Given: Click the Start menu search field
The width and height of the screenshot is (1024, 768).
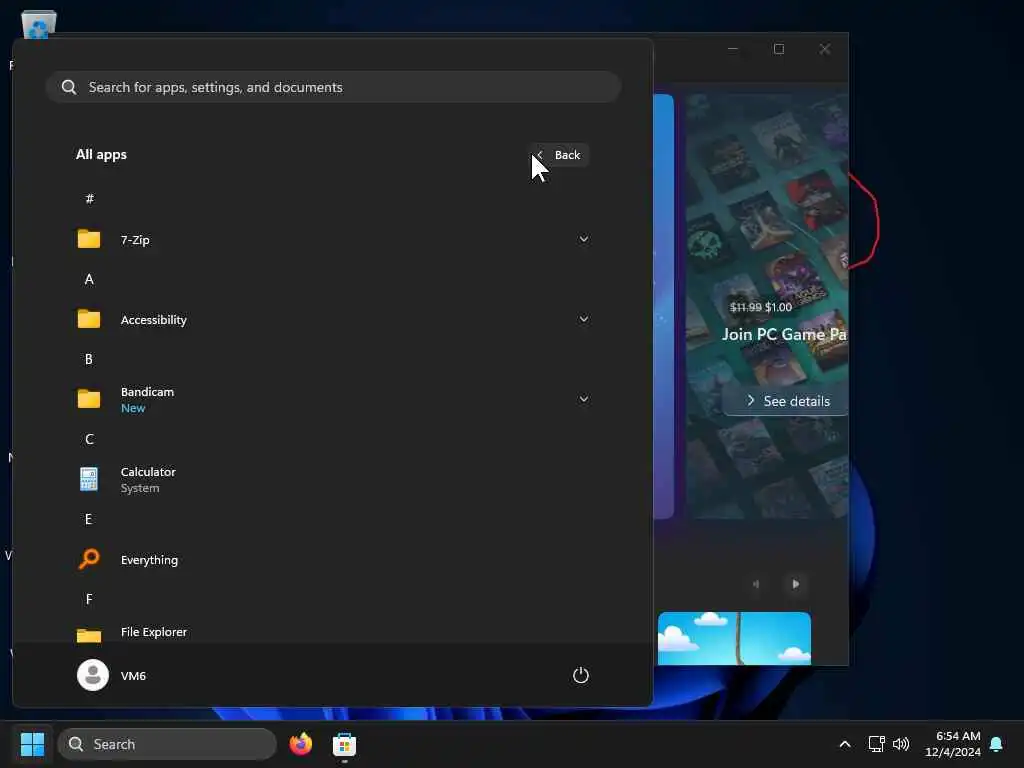Looking at the screenshot, I should click(333, 87).
